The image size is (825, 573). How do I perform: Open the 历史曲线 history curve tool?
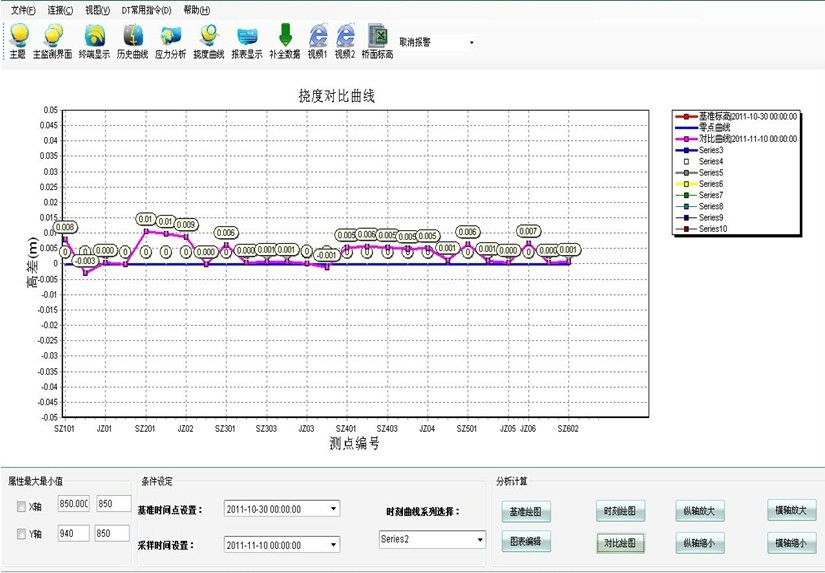[x=132, y=36]
